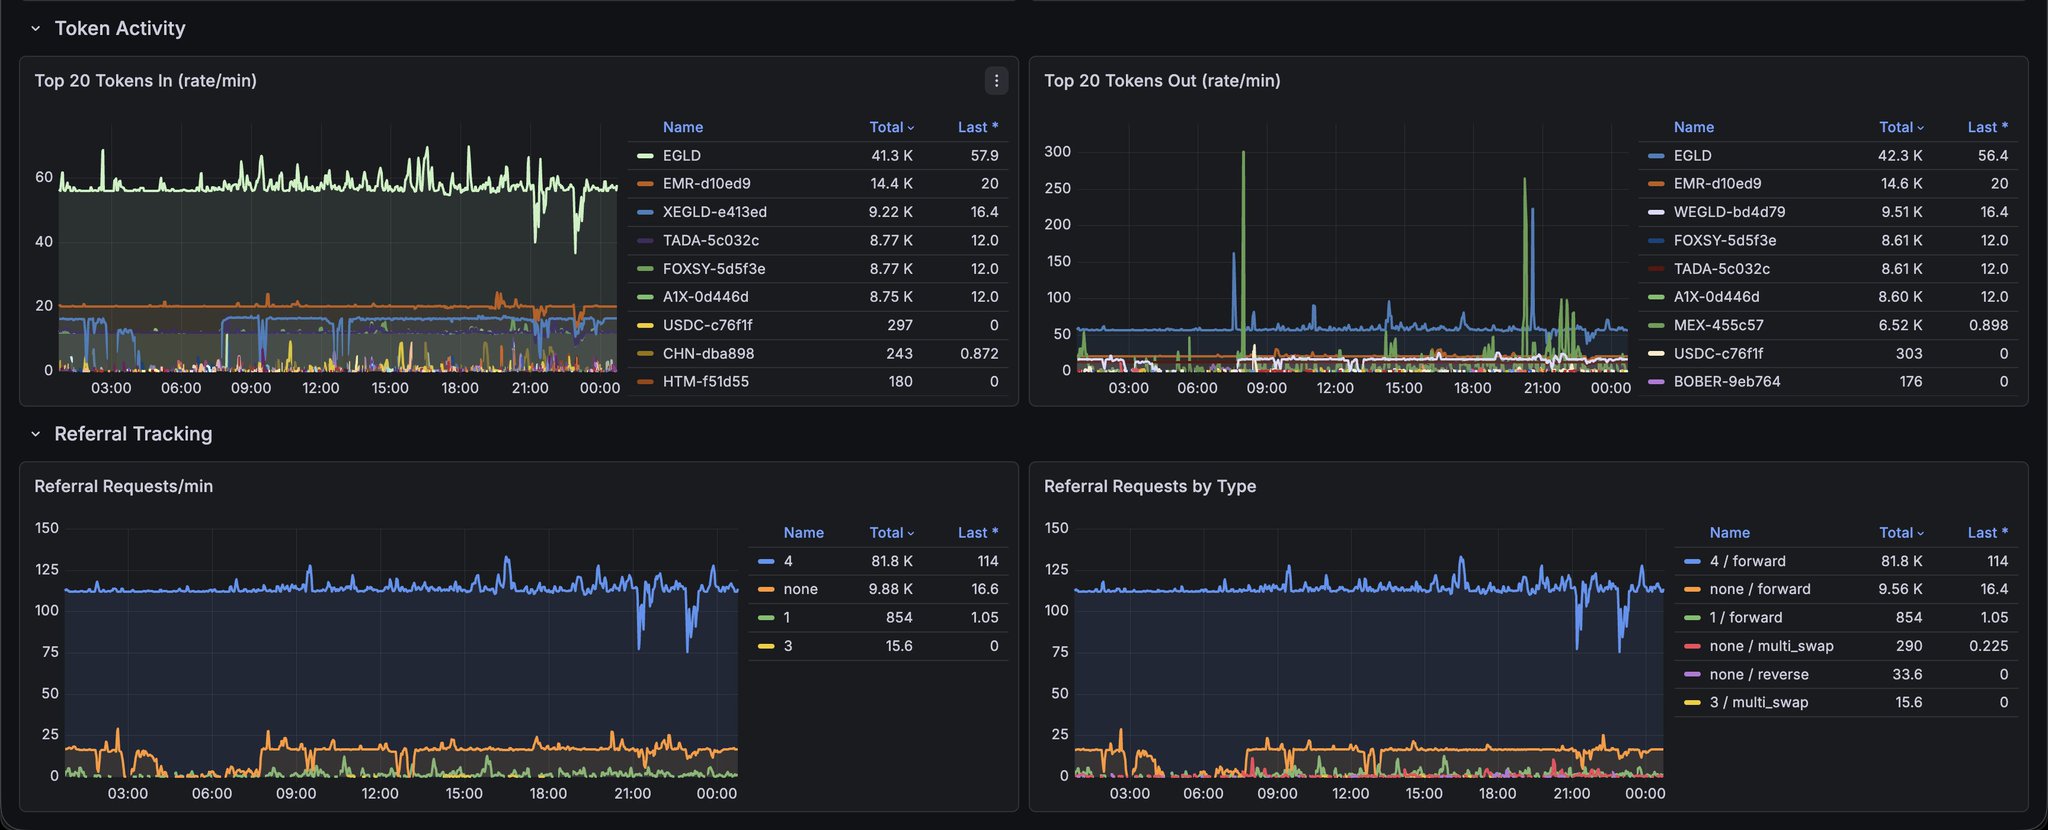Collapse the Referral Tracking section
Image resolution: width=2048 pixels, height=830 pixels.
point(36,434)
